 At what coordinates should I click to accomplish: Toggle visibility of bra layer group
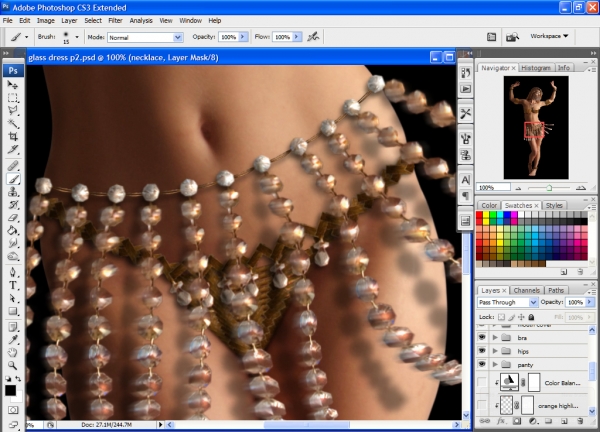click(x=482, y=337)
